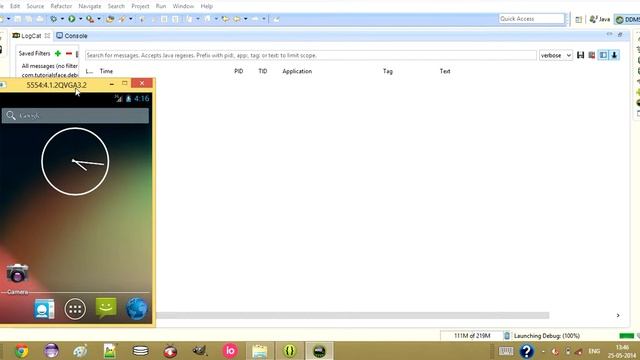
Task: Switch to the Java perspective
Action: pyautogui.click(x=600, y=19)
